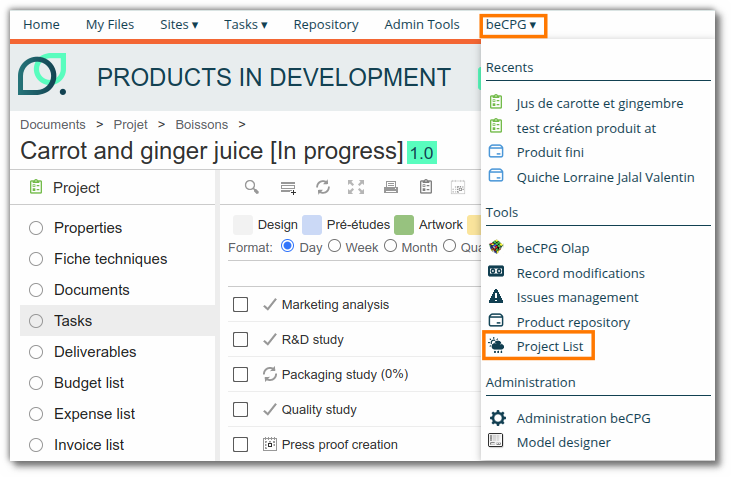731x477 pixels.
Task: Open Administration beCPG link
Action: tap(584, 418)
